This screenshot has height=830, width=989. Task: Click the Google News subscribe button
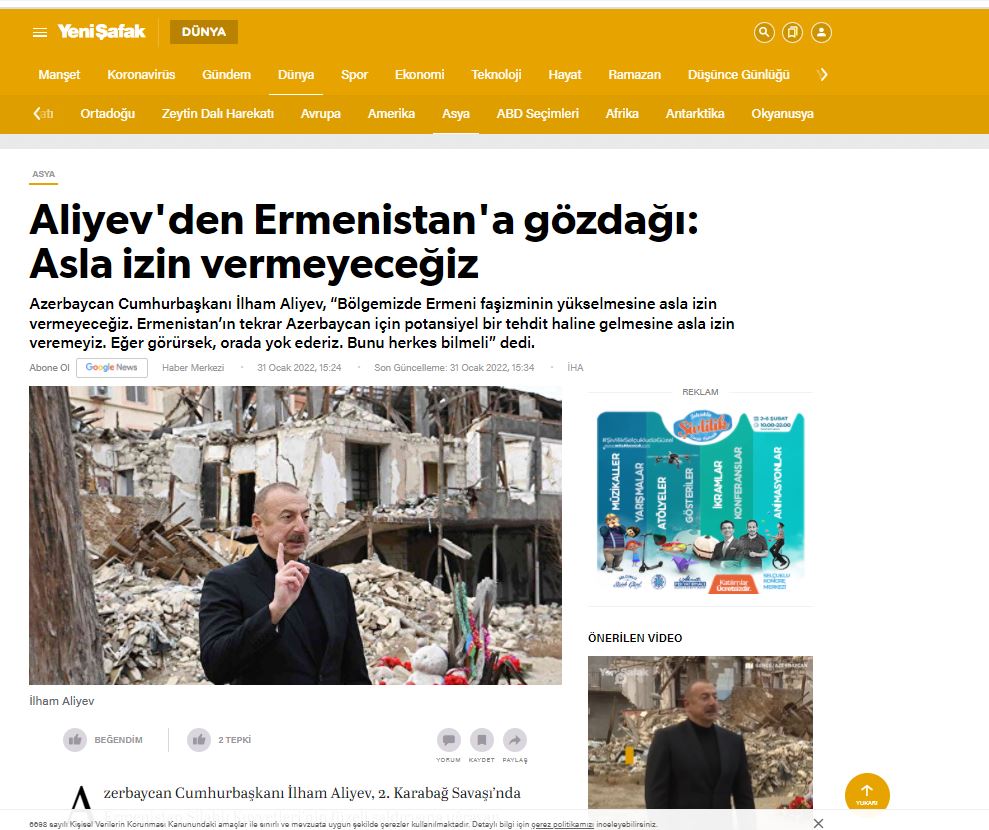(112, 368)
